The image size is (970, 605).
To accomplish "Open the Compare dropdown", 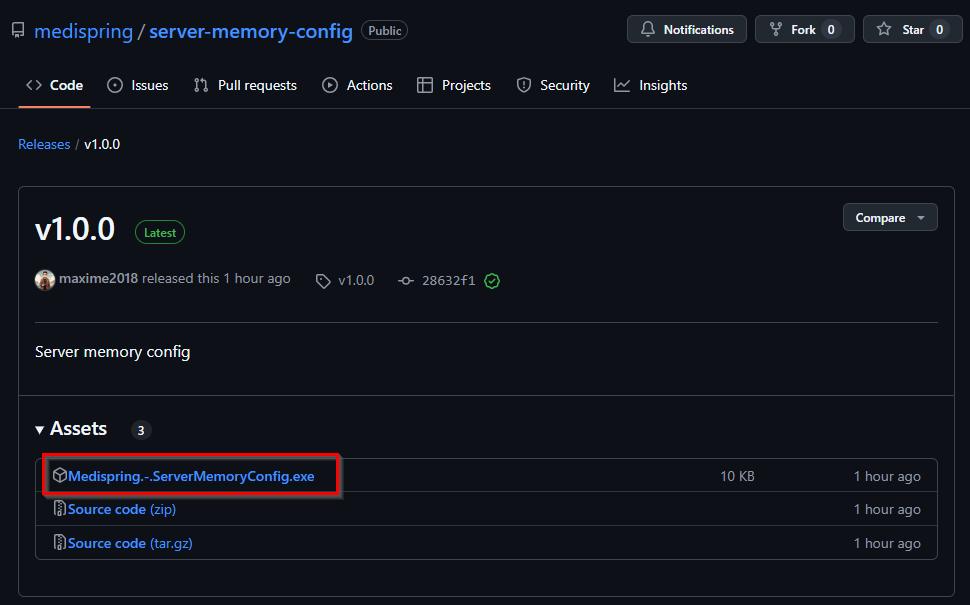I will [x=890, y=218].
